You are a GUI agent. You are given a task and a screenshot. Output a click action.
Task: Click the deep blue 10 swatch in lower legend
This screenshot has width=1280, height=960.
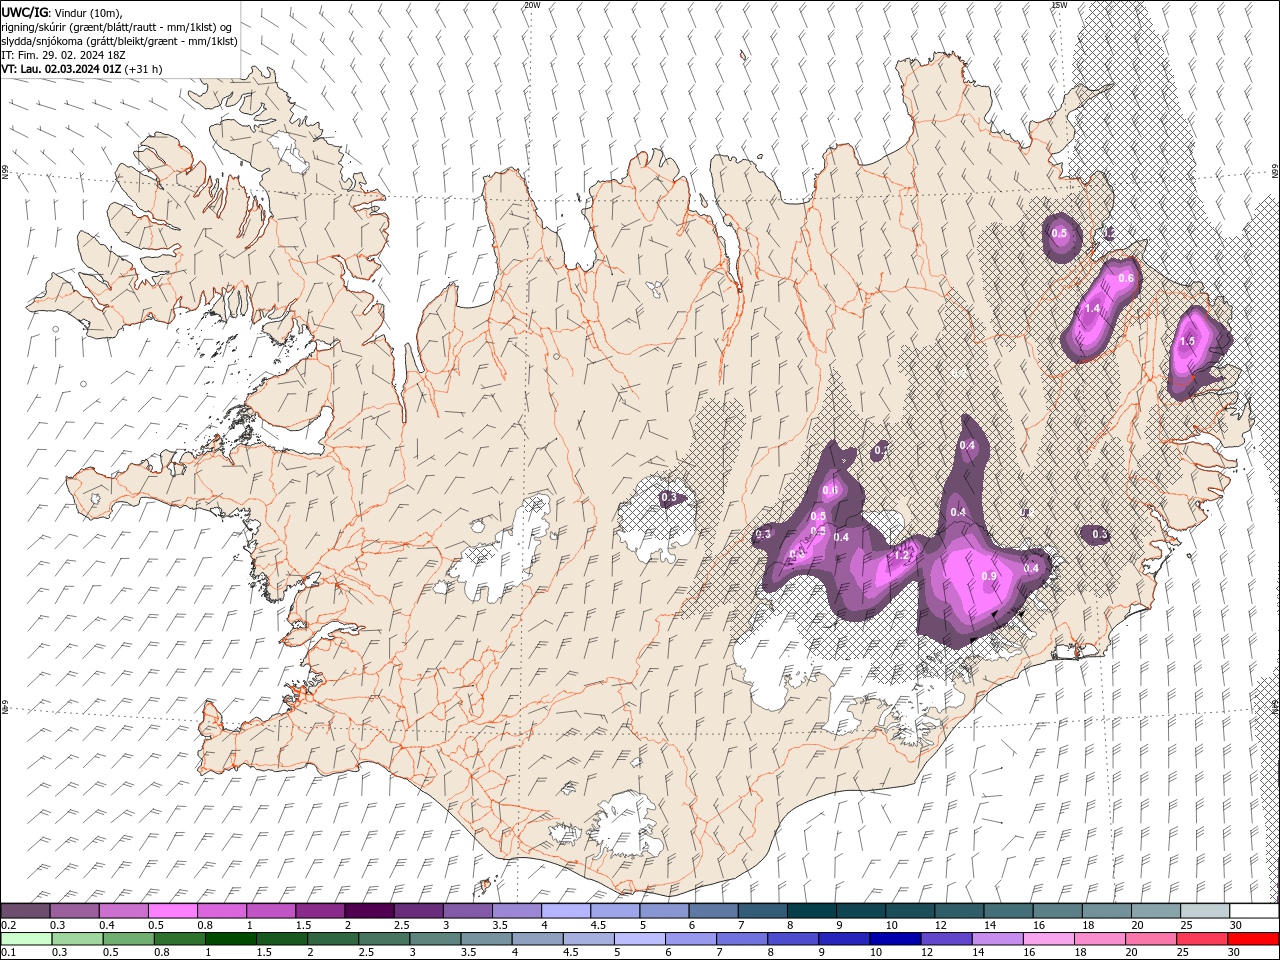(894, 939)
